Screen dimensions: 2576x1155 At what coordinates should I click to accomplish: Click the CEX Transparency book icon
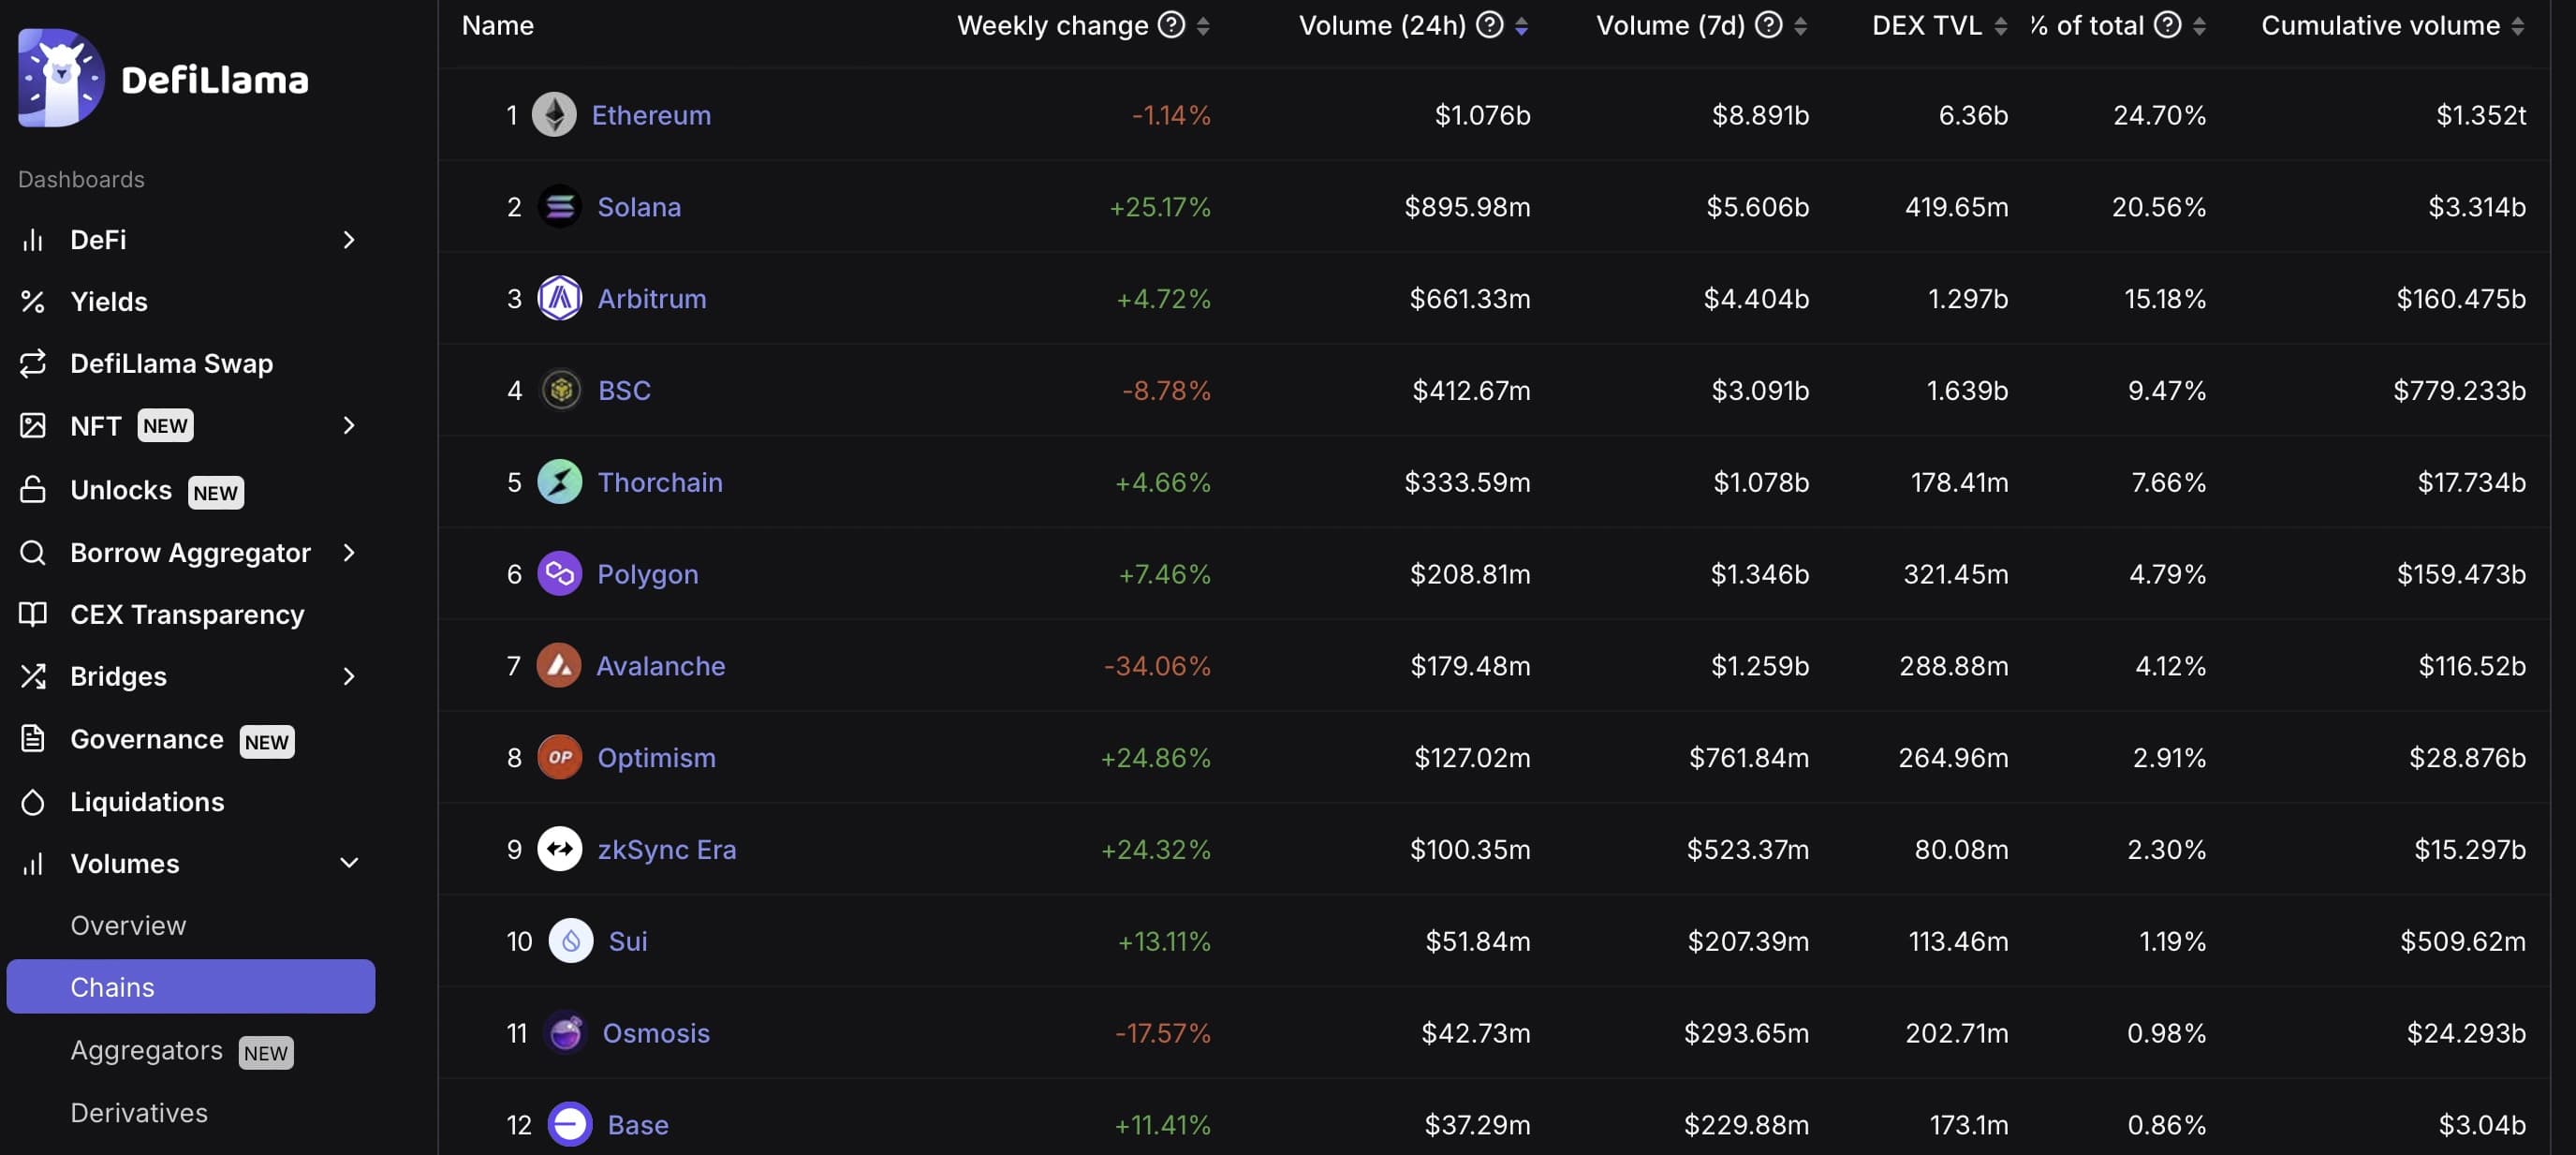33,615
